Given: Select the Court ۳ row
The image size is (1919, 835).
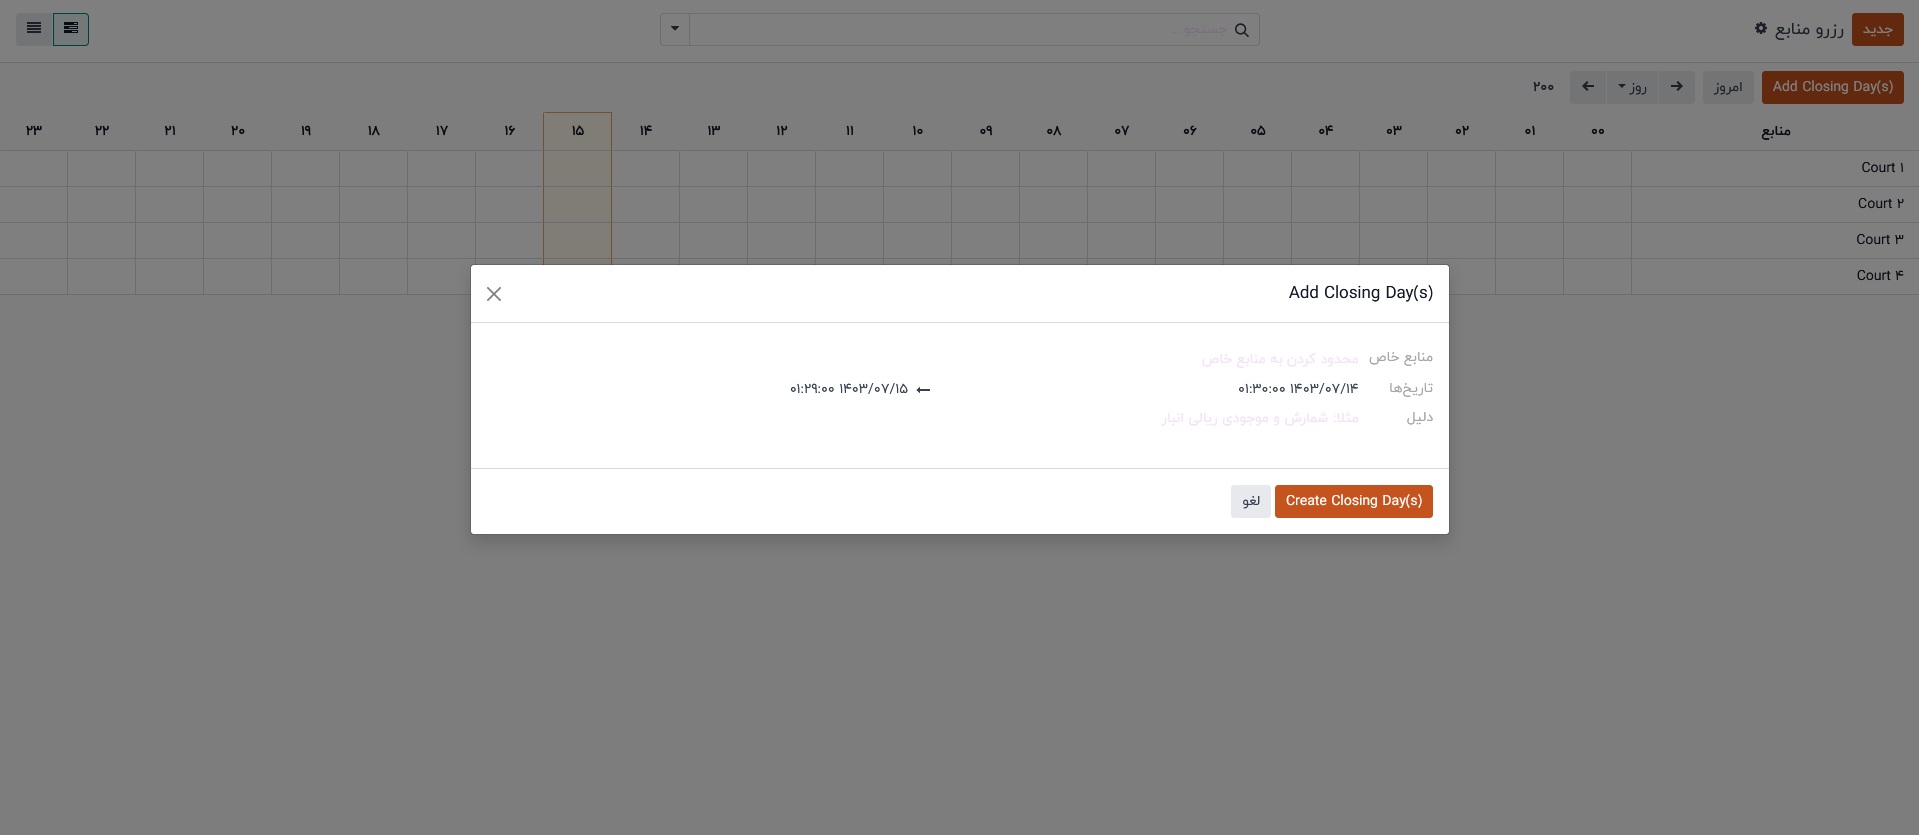Looking at the screenshot, I should pyautogui.click(x=1775, y=240).
